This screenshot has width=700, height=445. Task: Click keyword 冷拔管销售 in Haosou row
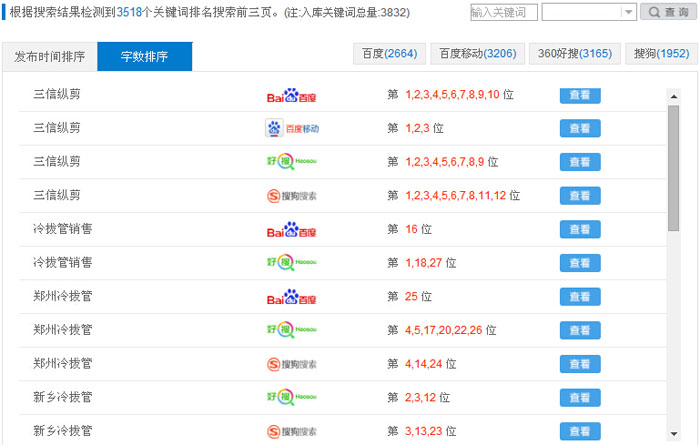pos(62,262)
